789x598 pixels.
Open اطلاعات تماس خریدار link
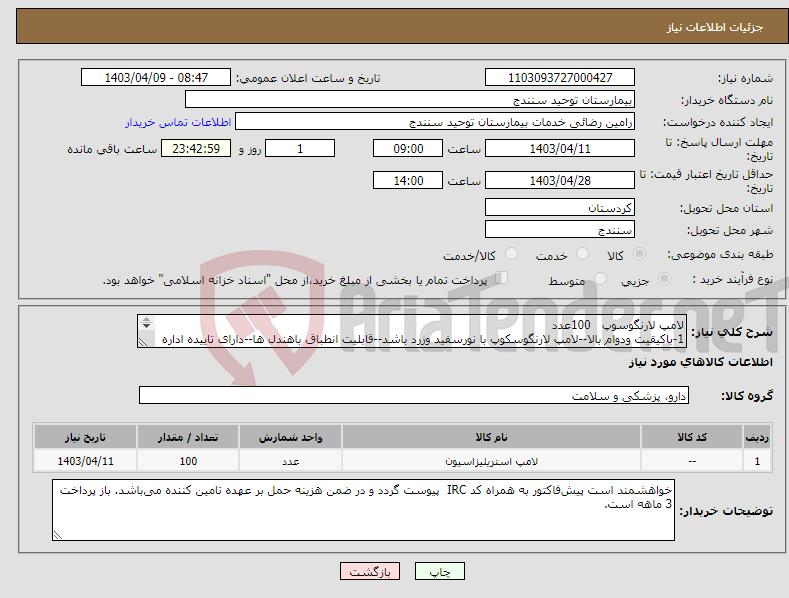[178, 122]
